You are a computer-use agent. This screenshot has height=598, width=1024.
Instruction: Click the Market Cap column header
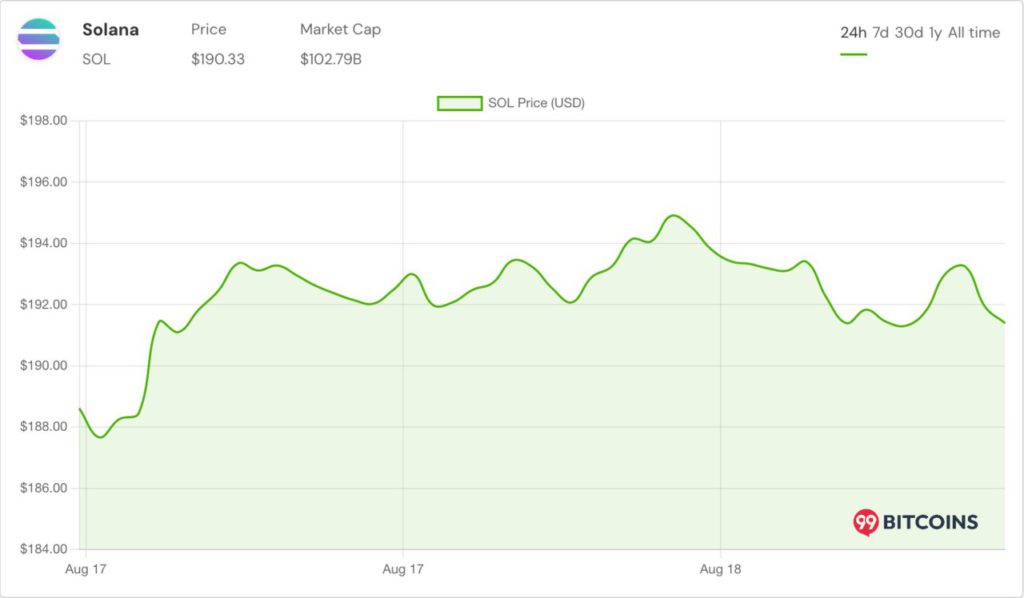click(340, 30)
